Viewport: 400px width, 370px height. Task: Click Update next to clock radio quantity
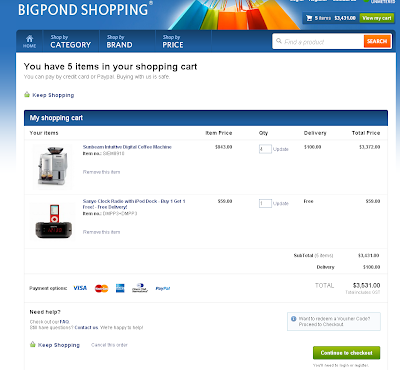coord(281,203)
